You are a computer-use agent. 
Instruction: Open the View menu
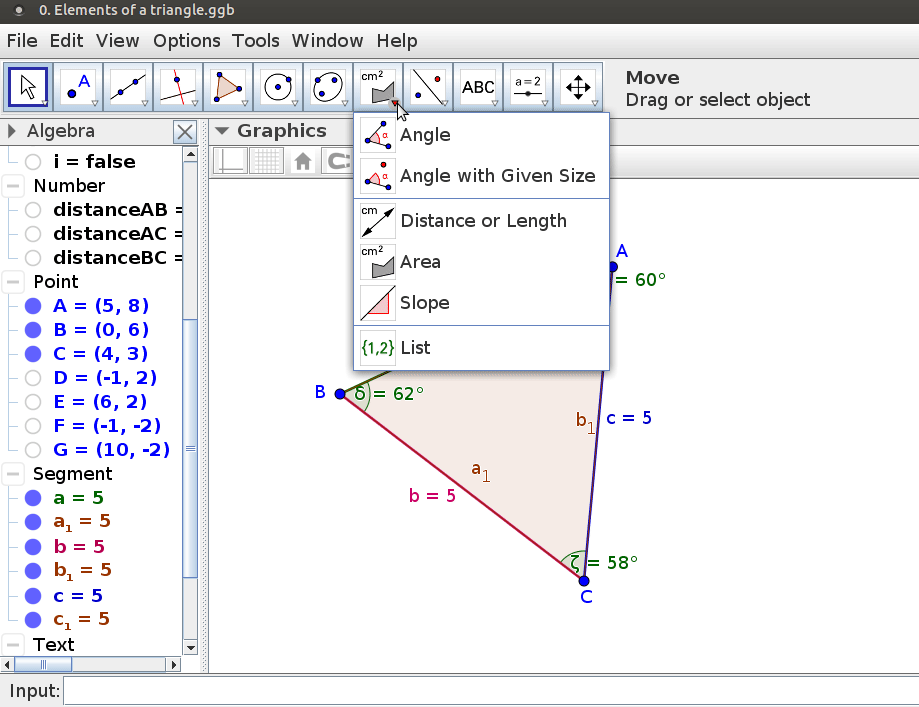pyautogui.click(x=118, y=41)
